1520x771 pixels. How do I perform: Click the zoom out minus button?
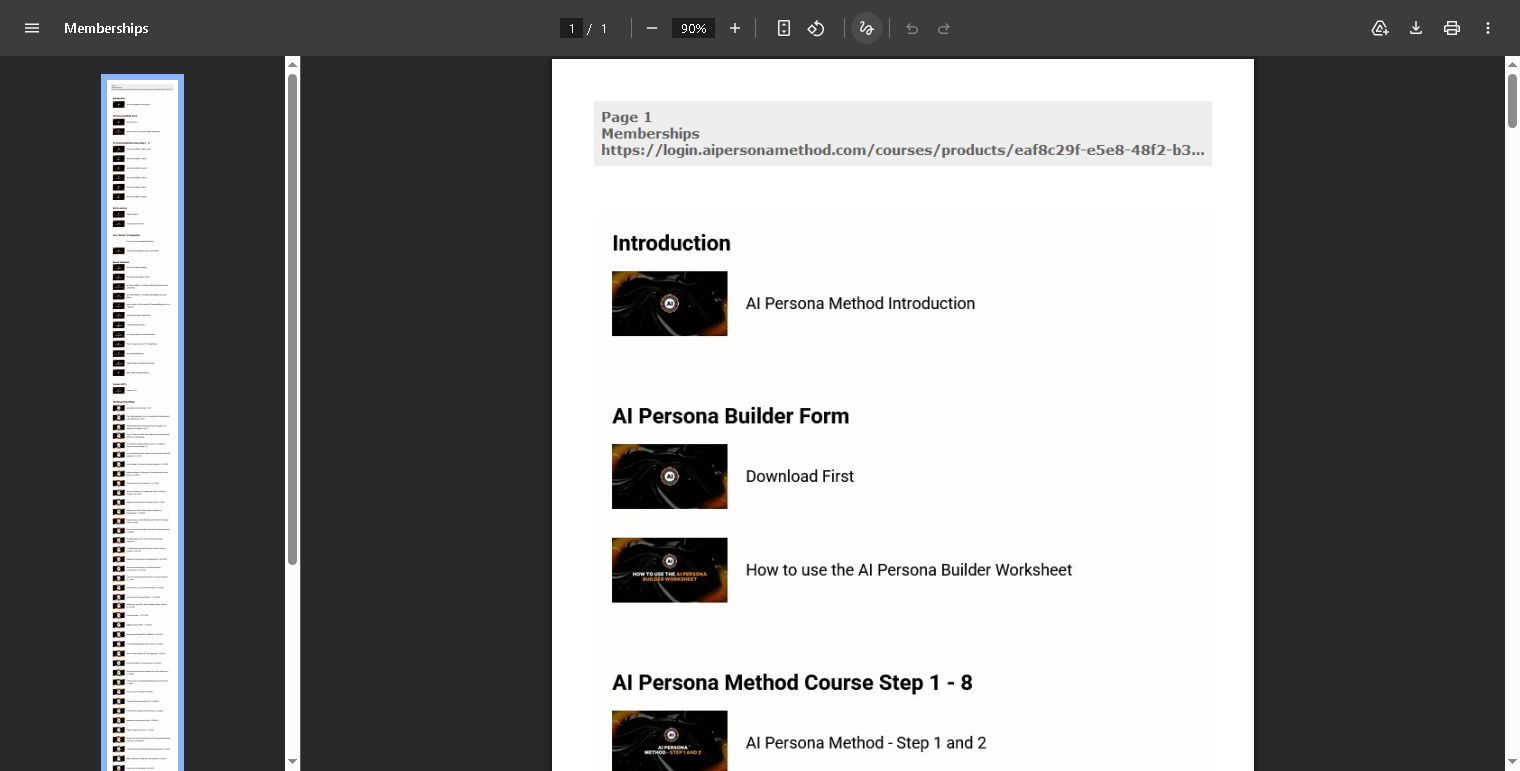coord(652,28)
